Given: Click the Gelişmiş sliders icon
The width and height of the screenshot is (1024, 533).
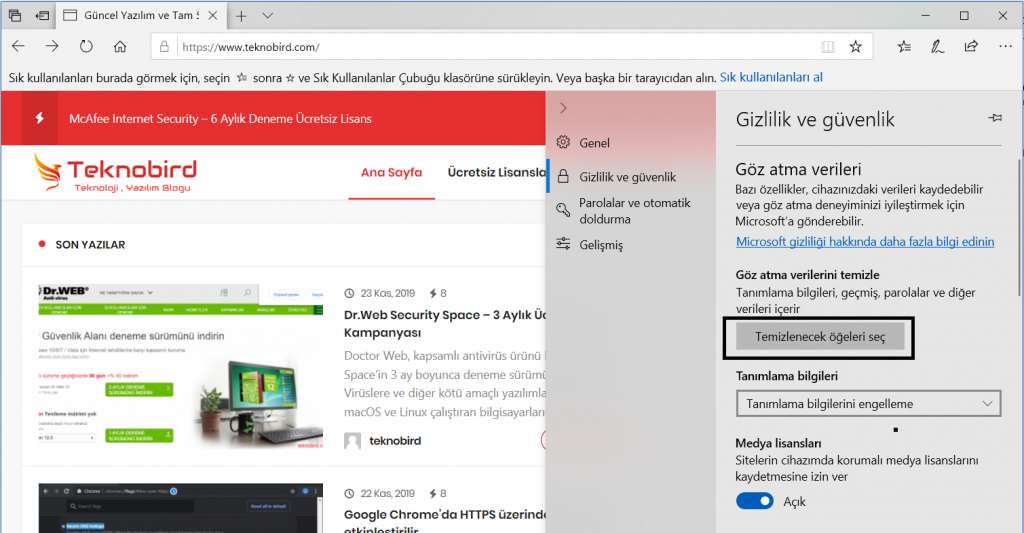Looking at the screenshot, I should 563,244.
